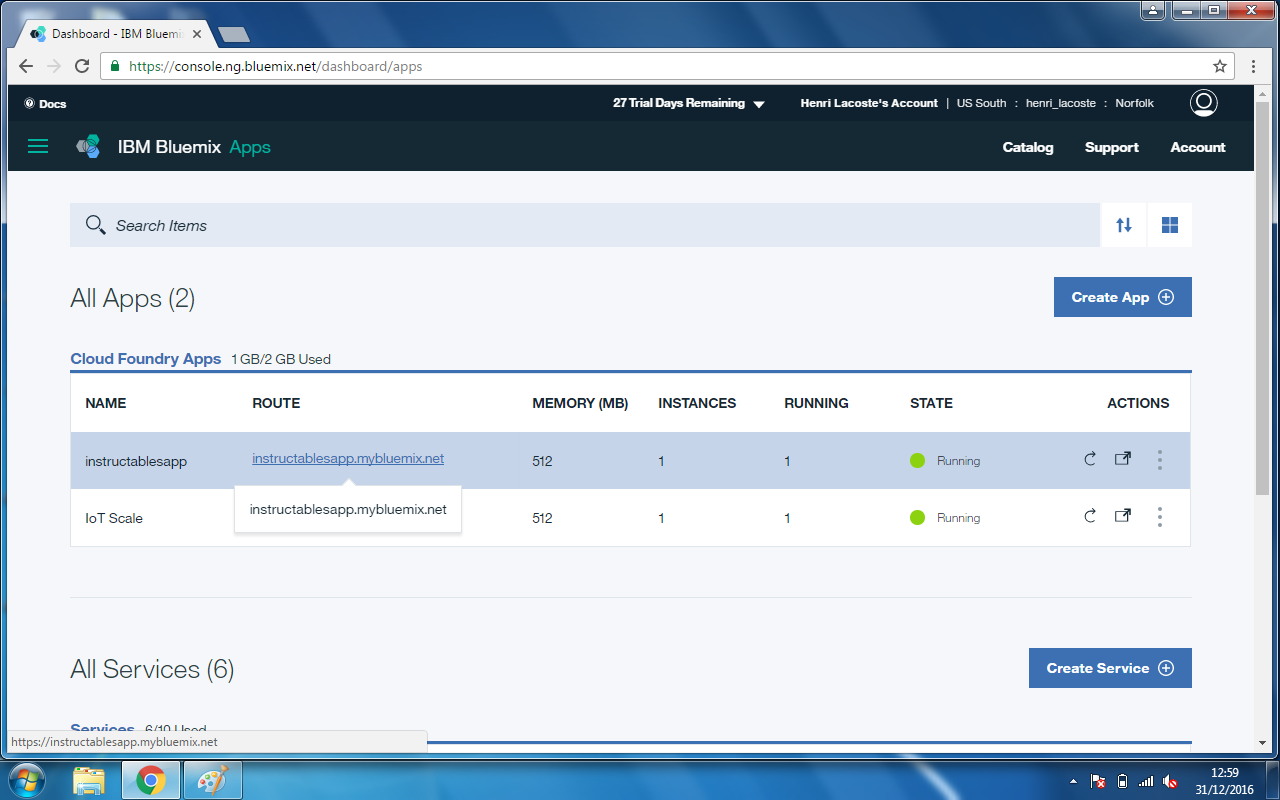Click the Create Service button

pos(1110,668)
